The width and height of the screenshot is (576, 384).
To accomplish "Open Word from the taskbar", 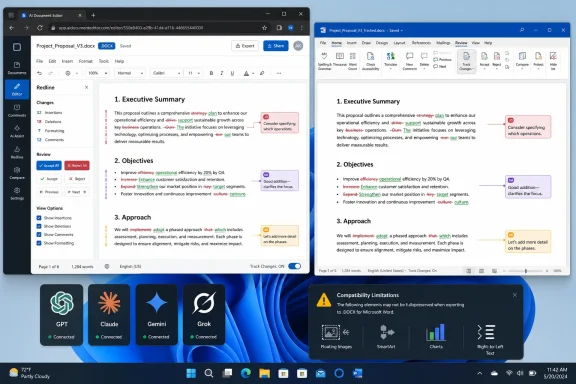I will pyautogui.click(x=357, y=373).
